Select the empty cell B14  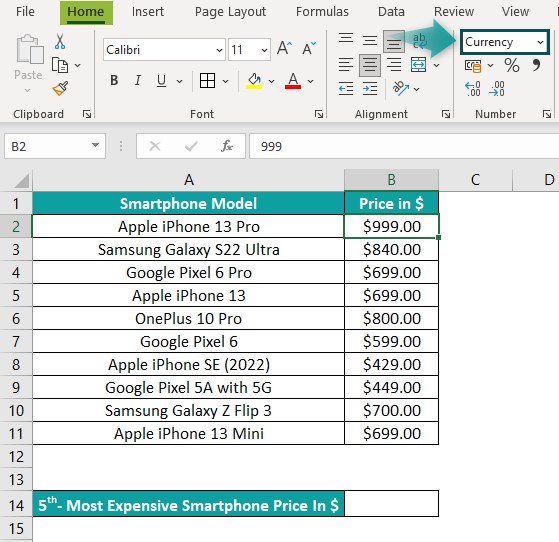391,503
